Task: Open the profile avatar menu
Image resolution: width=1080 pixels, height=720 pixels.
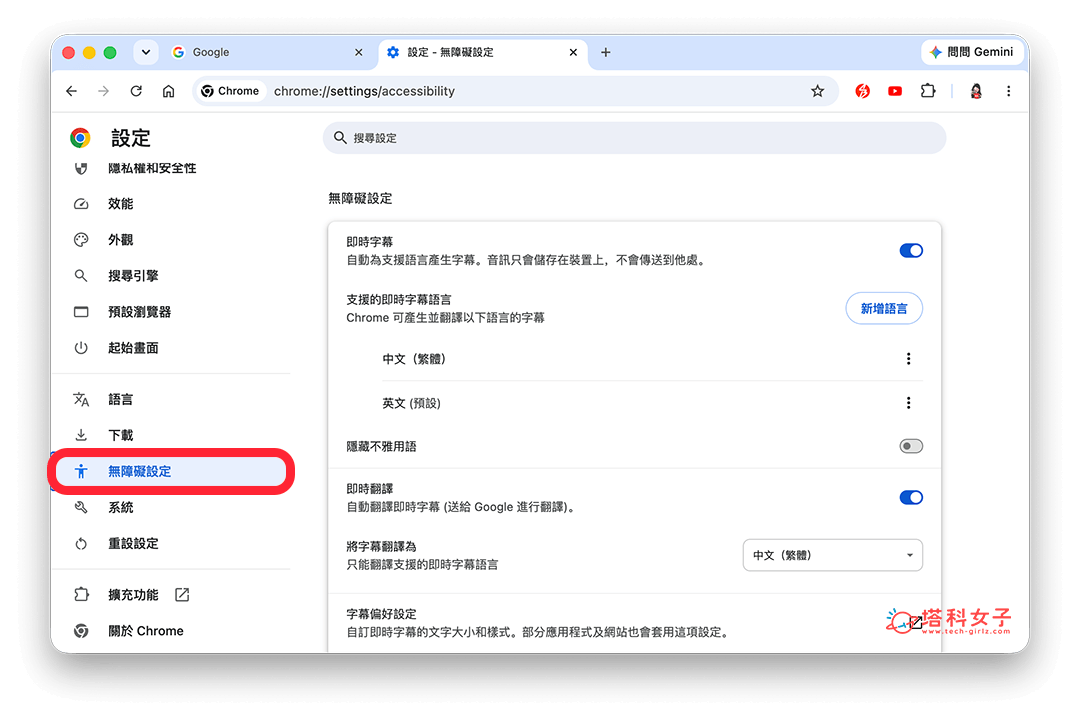Action: 976,91
